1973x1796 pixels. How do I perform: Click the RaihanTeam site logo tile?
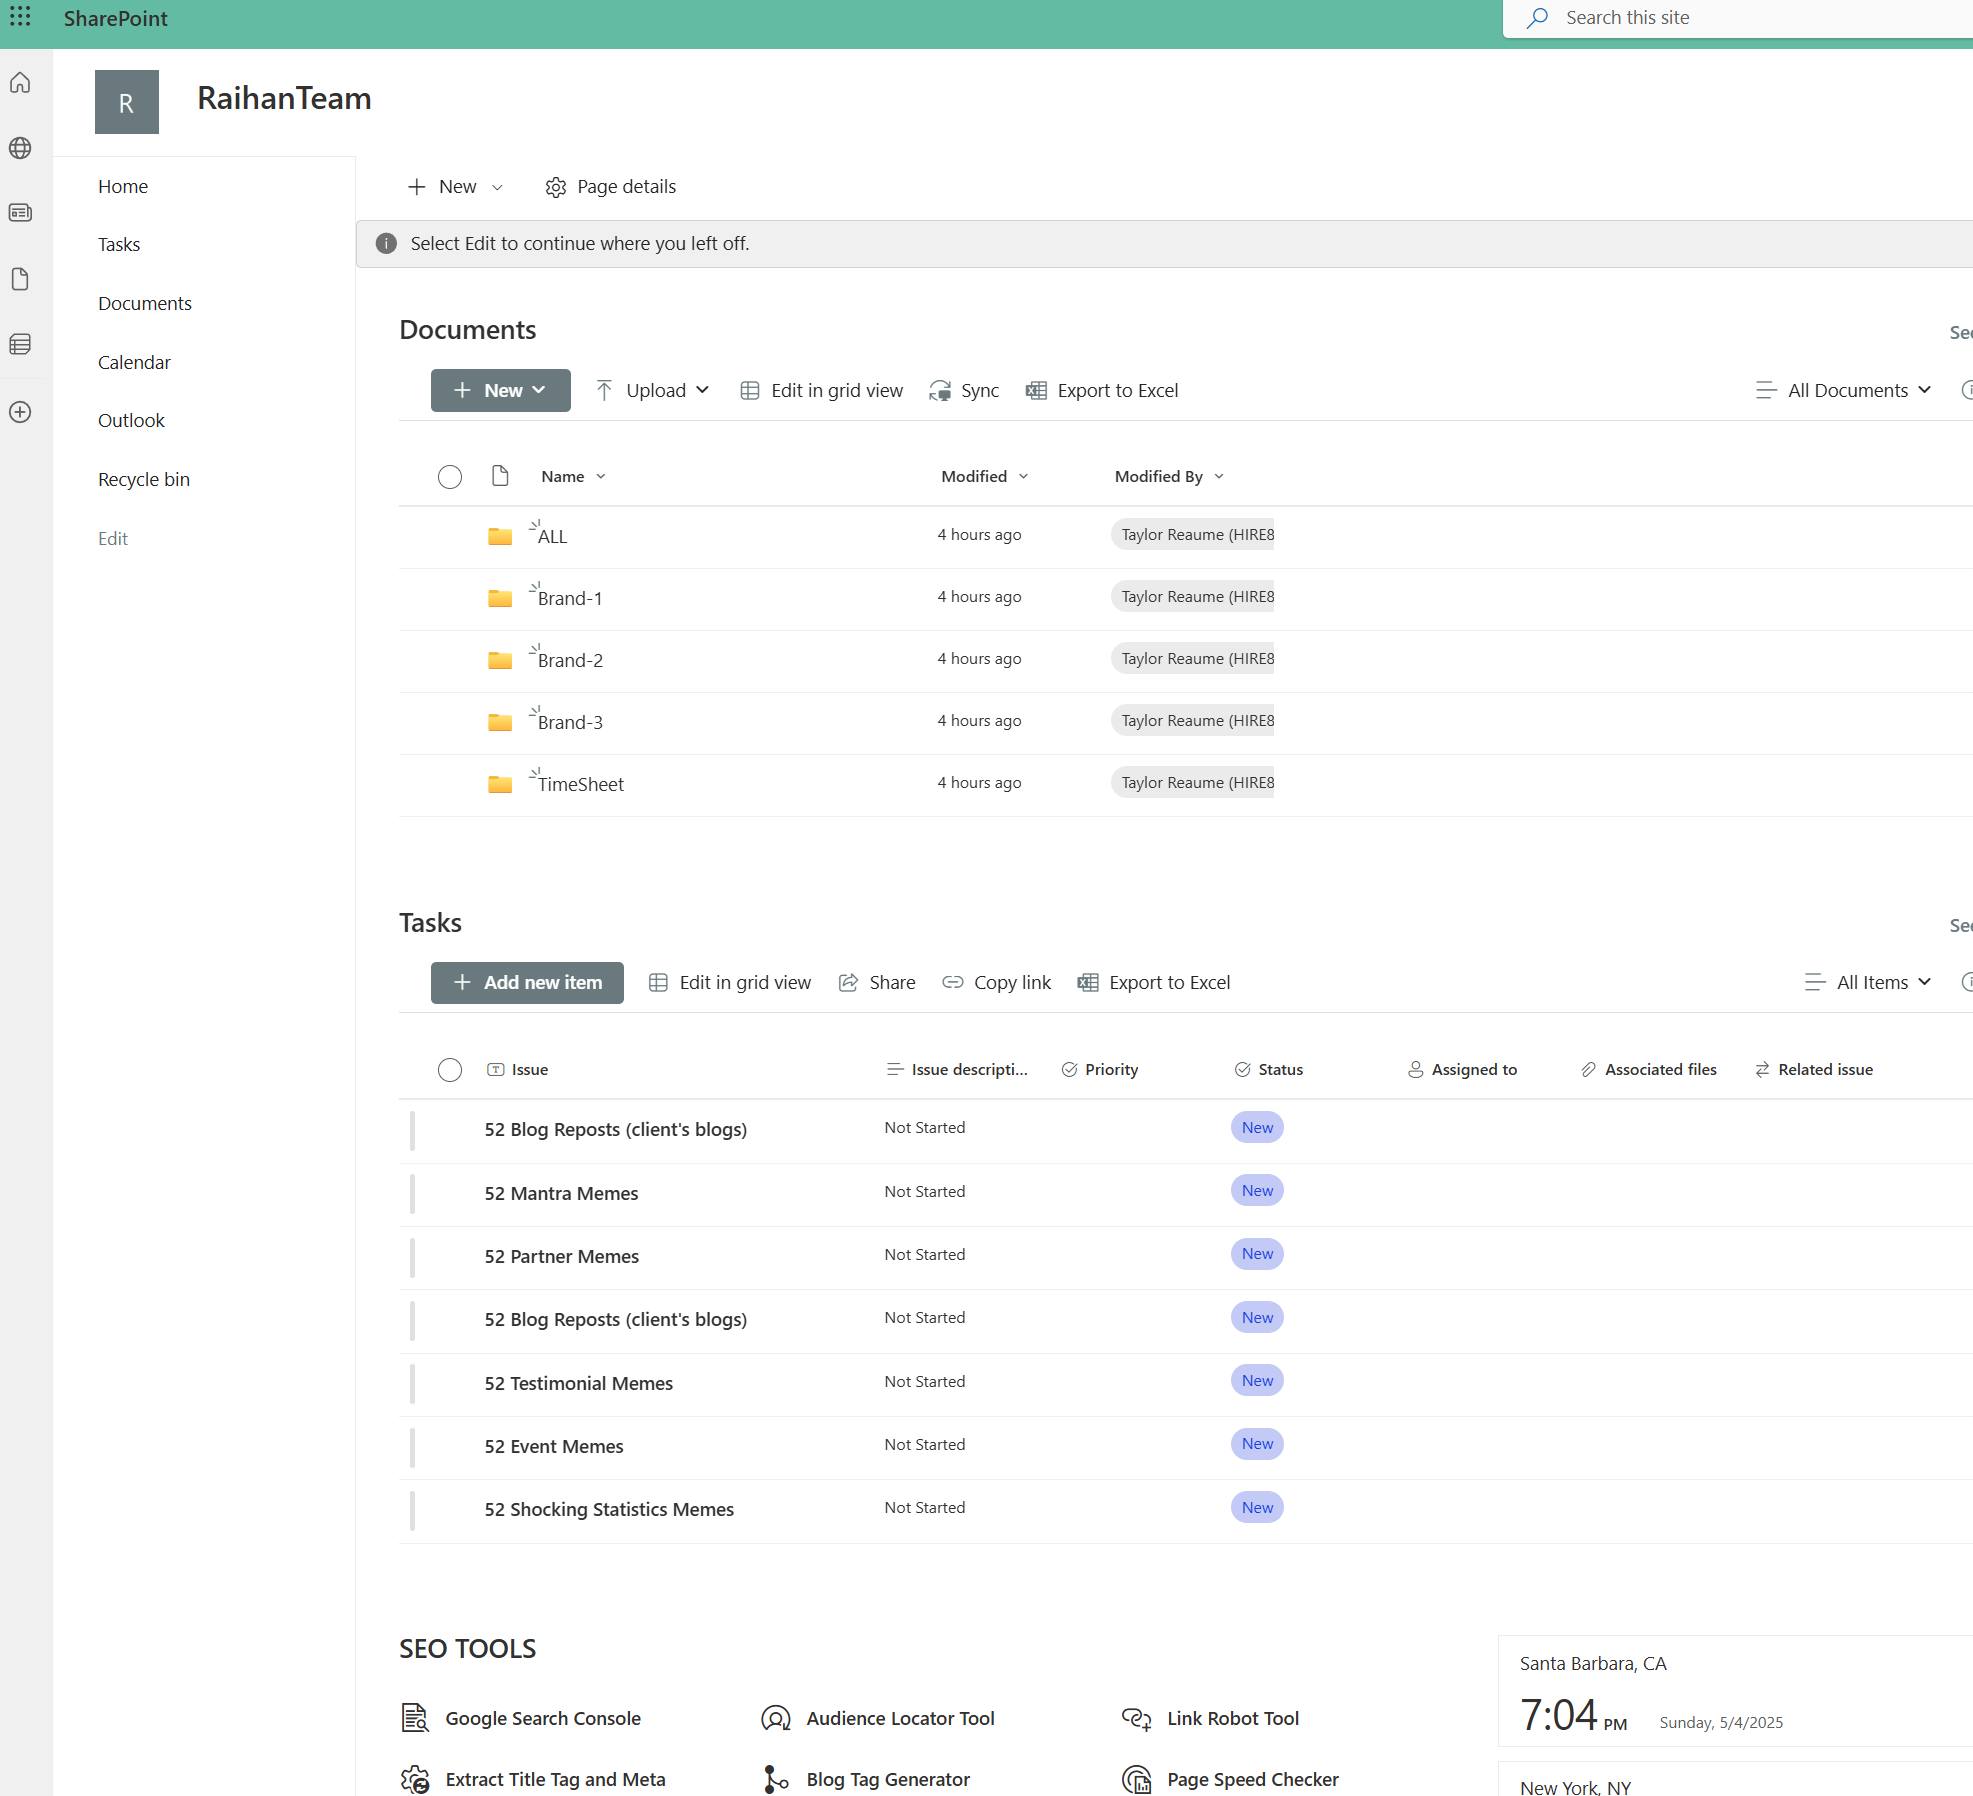(x=127, y=102)
